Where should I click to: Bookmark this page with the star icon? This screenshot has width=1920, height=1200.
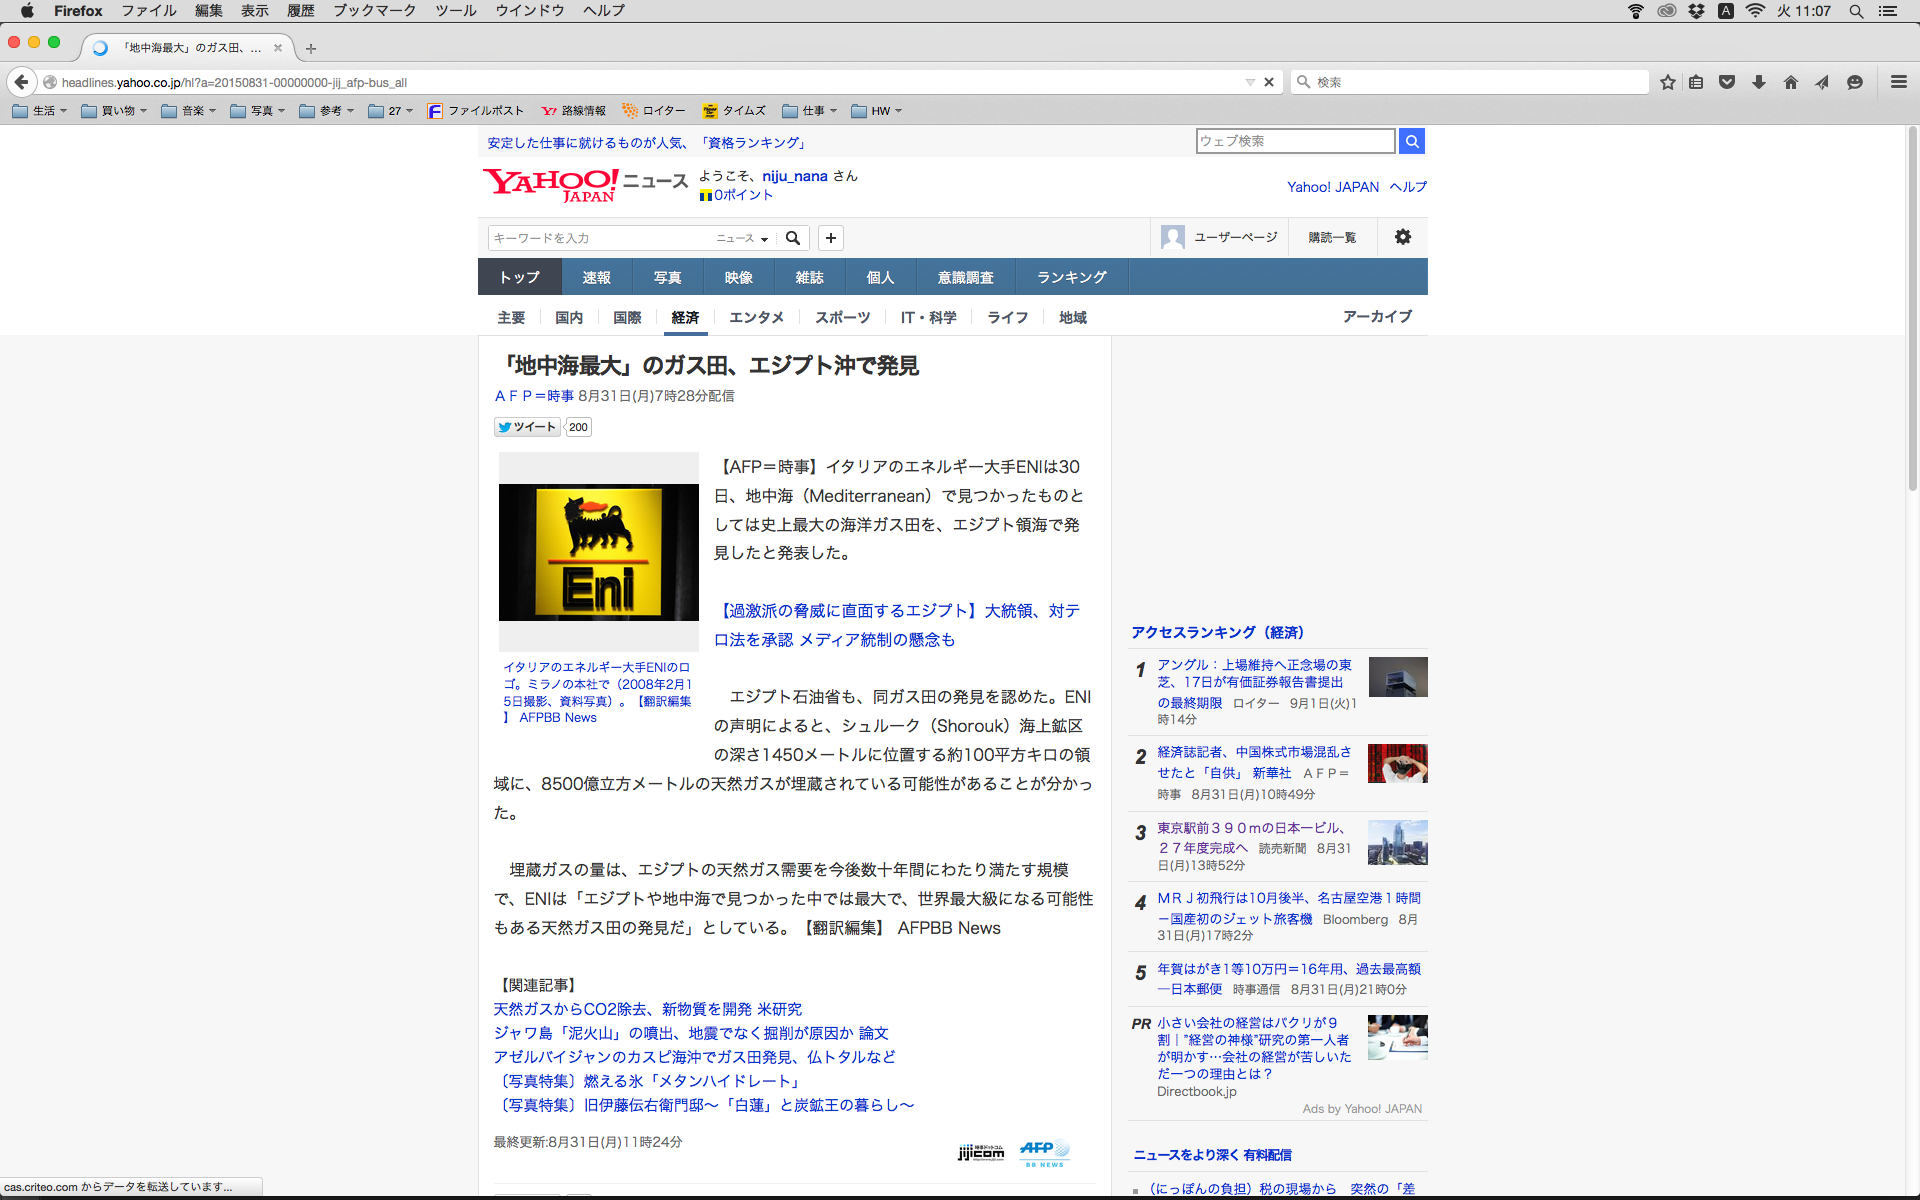(1667, 82)
